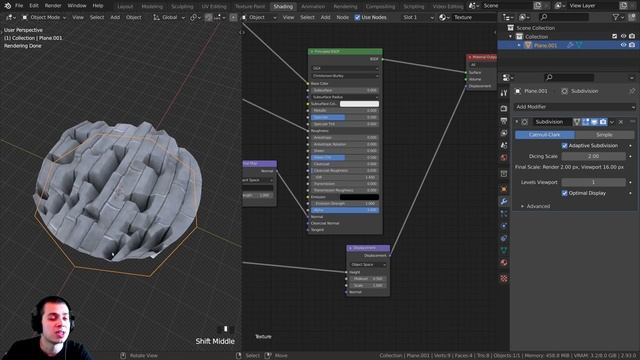Open the Subdivision modifier extras arrow
Image resolution: width=640 pixels, height=360 pixels.
pyautogui.click(x=612, y=122)
